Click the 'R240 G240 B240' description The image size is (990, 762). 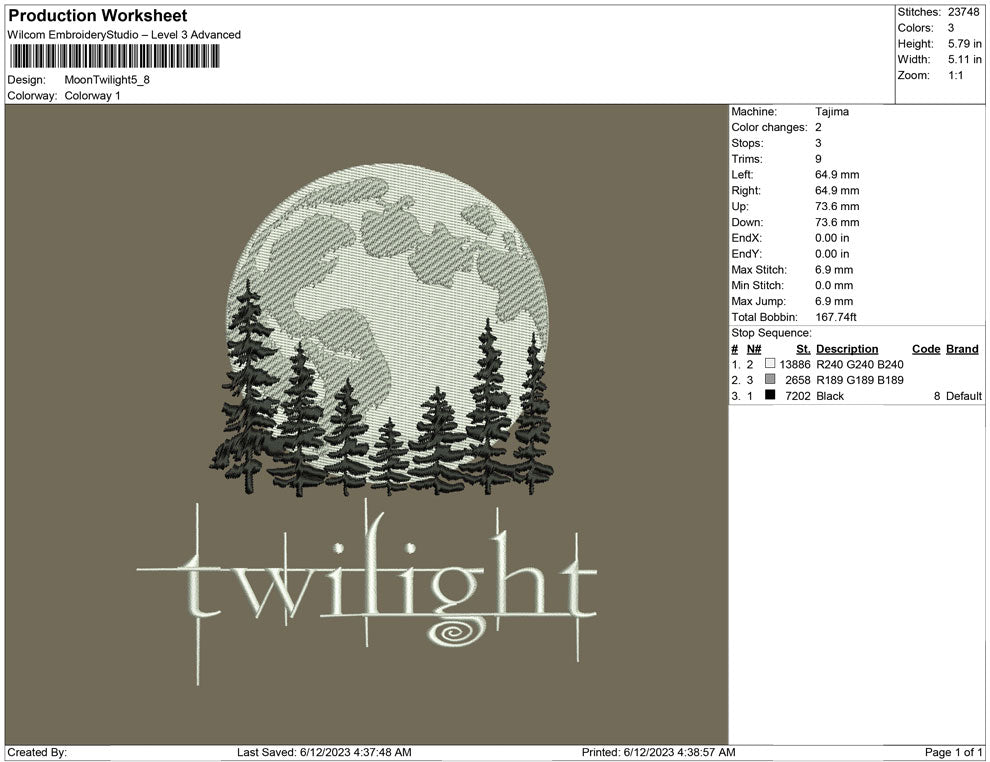(859, 364)
